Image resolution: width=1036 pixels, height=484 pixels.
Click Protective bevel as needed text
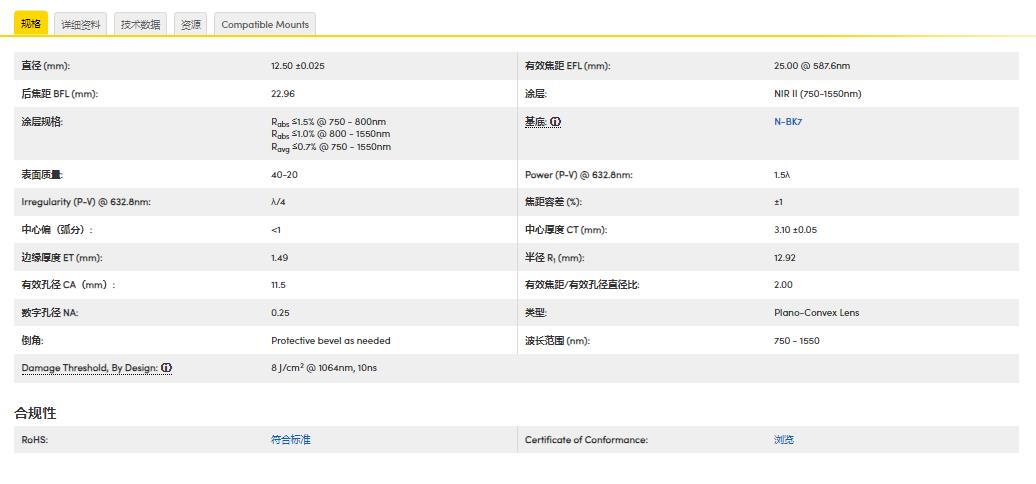coord(330,341)
